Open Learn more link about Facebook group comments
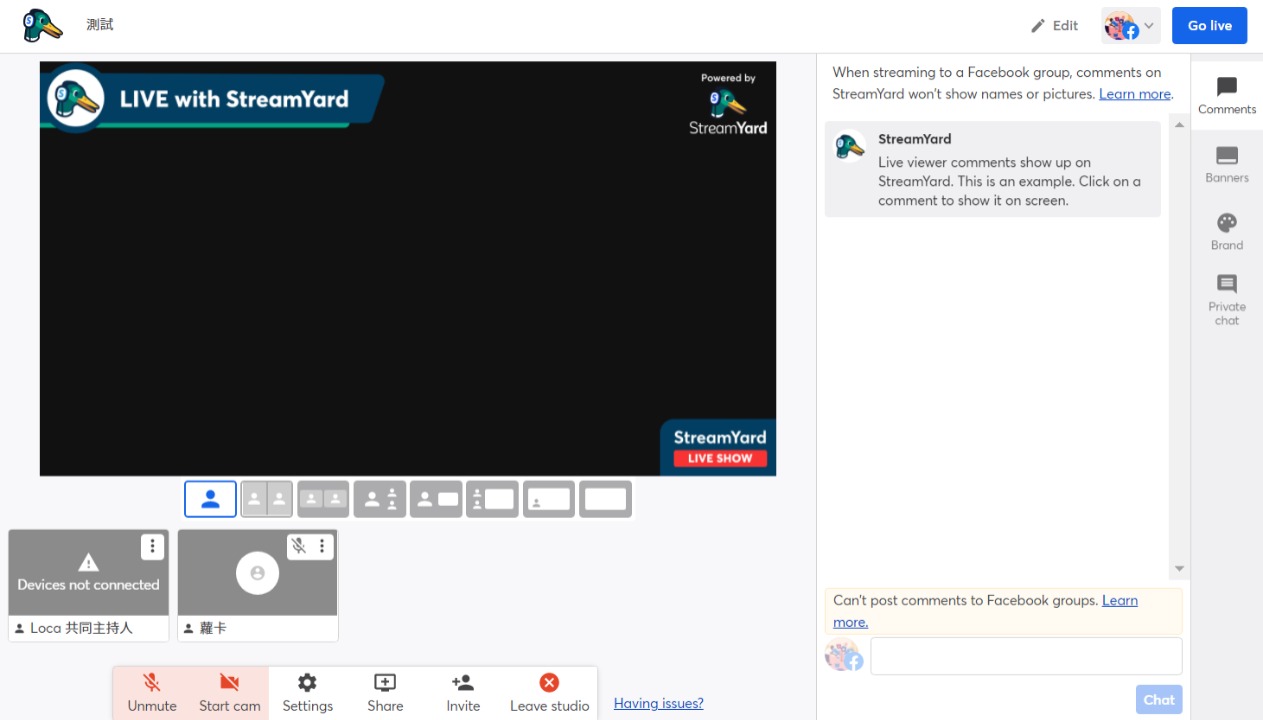 tap(1135, 94)
